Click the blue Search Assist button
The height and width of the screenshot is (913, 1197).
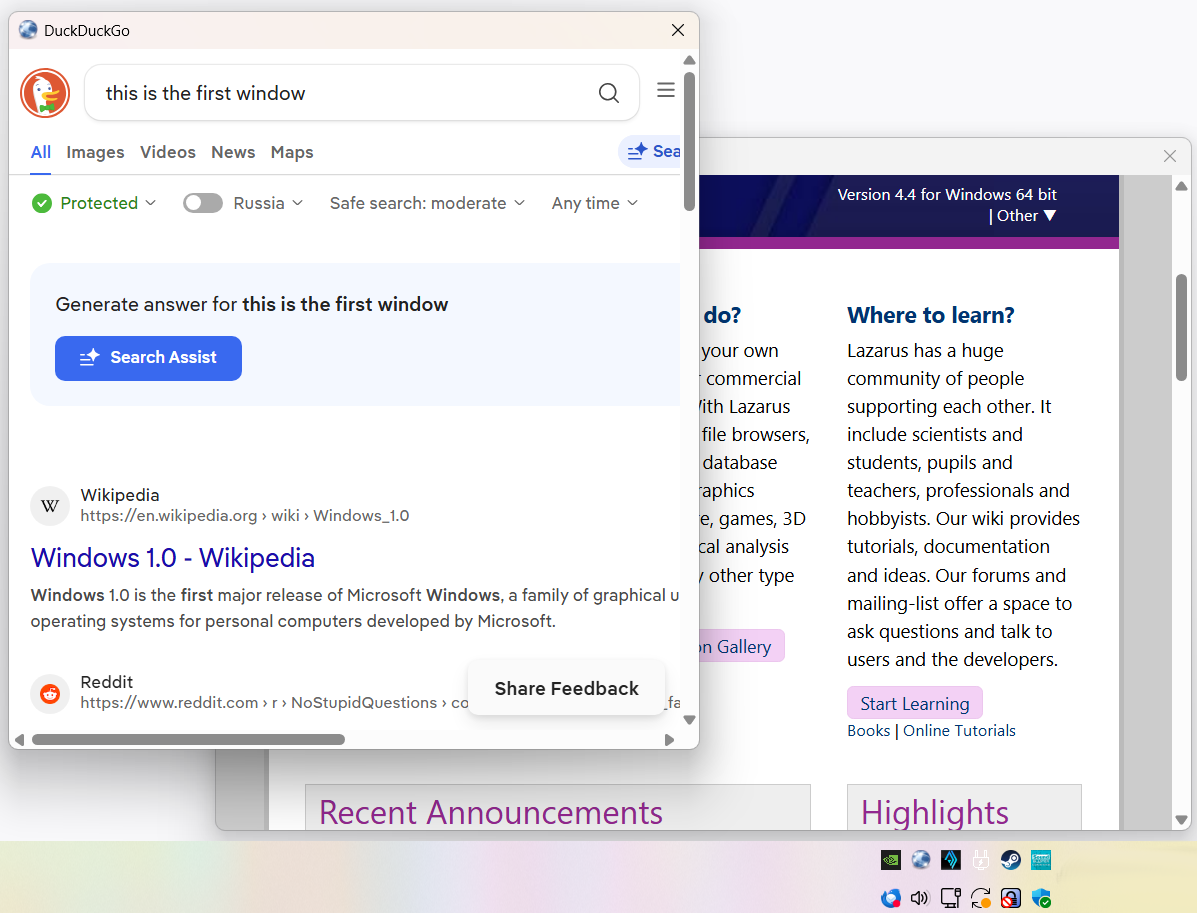(x=148, y=358)
